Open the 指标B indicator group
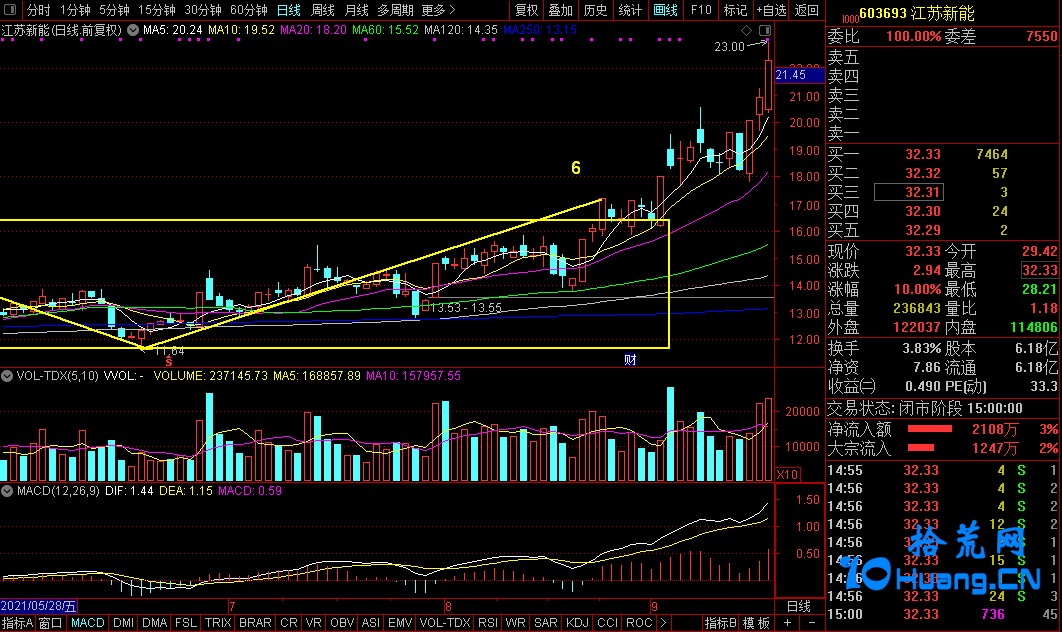Screen dimensions: 1062x632 coord(721,623)
